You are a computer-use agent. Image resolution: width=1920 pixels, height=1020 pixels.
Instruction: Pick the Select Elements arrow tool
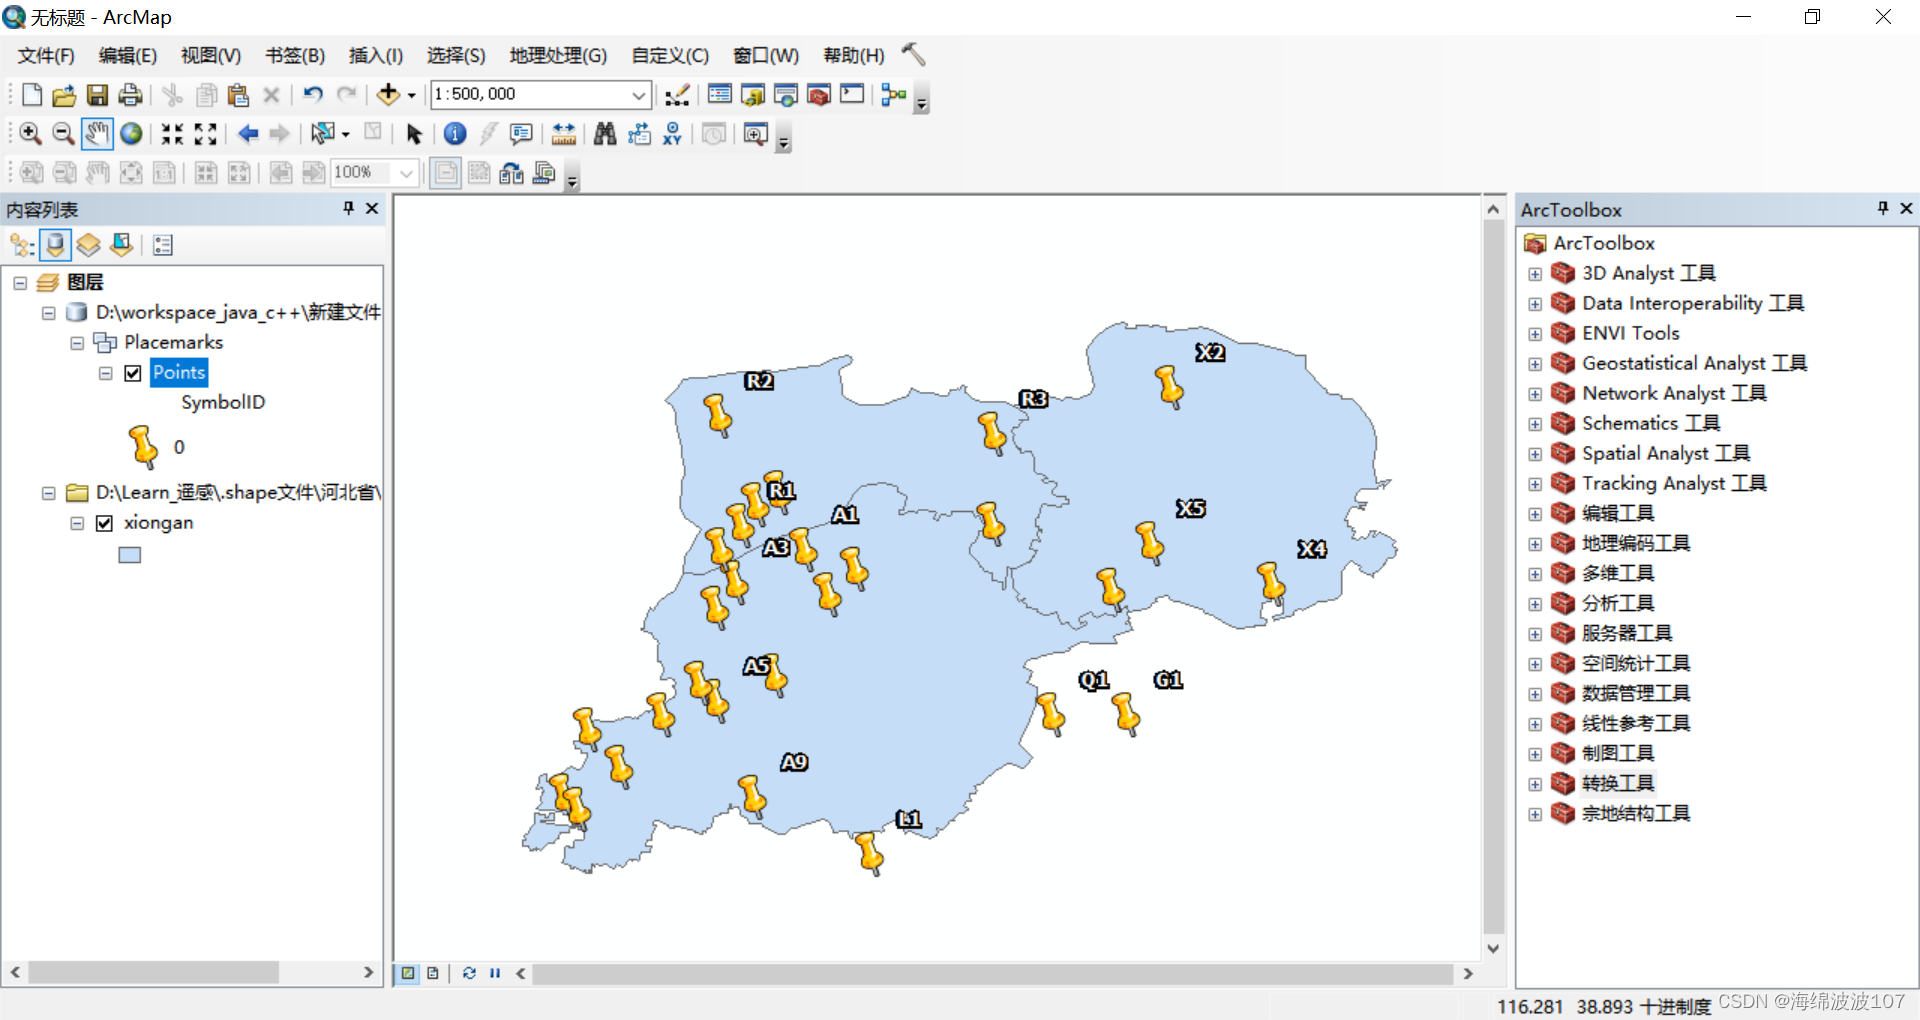[414, 134]
